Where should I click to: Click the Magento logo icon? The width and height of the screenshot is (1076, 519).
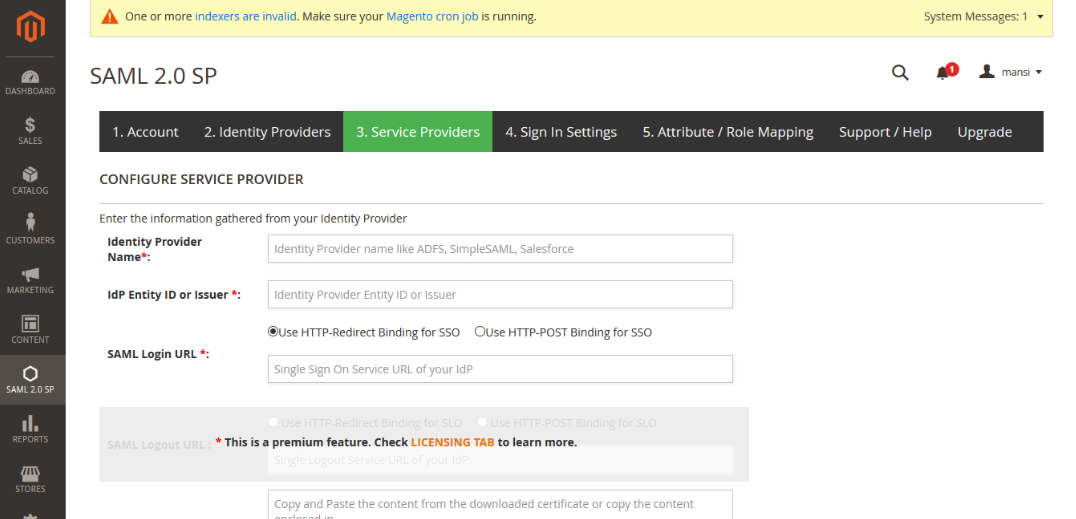click(31, 29)
